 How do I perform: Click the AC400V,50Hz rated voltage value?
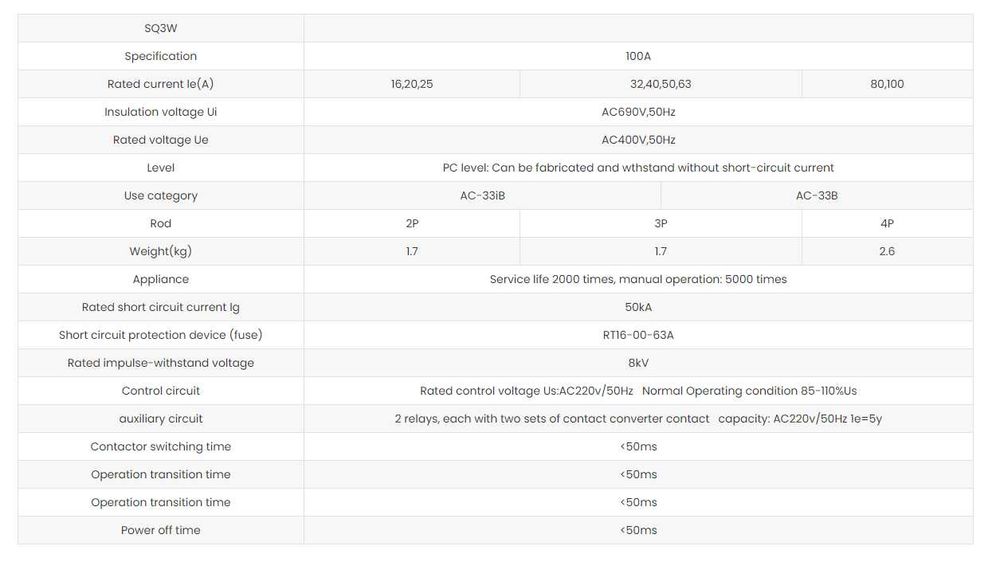click(x=638, y=141)
